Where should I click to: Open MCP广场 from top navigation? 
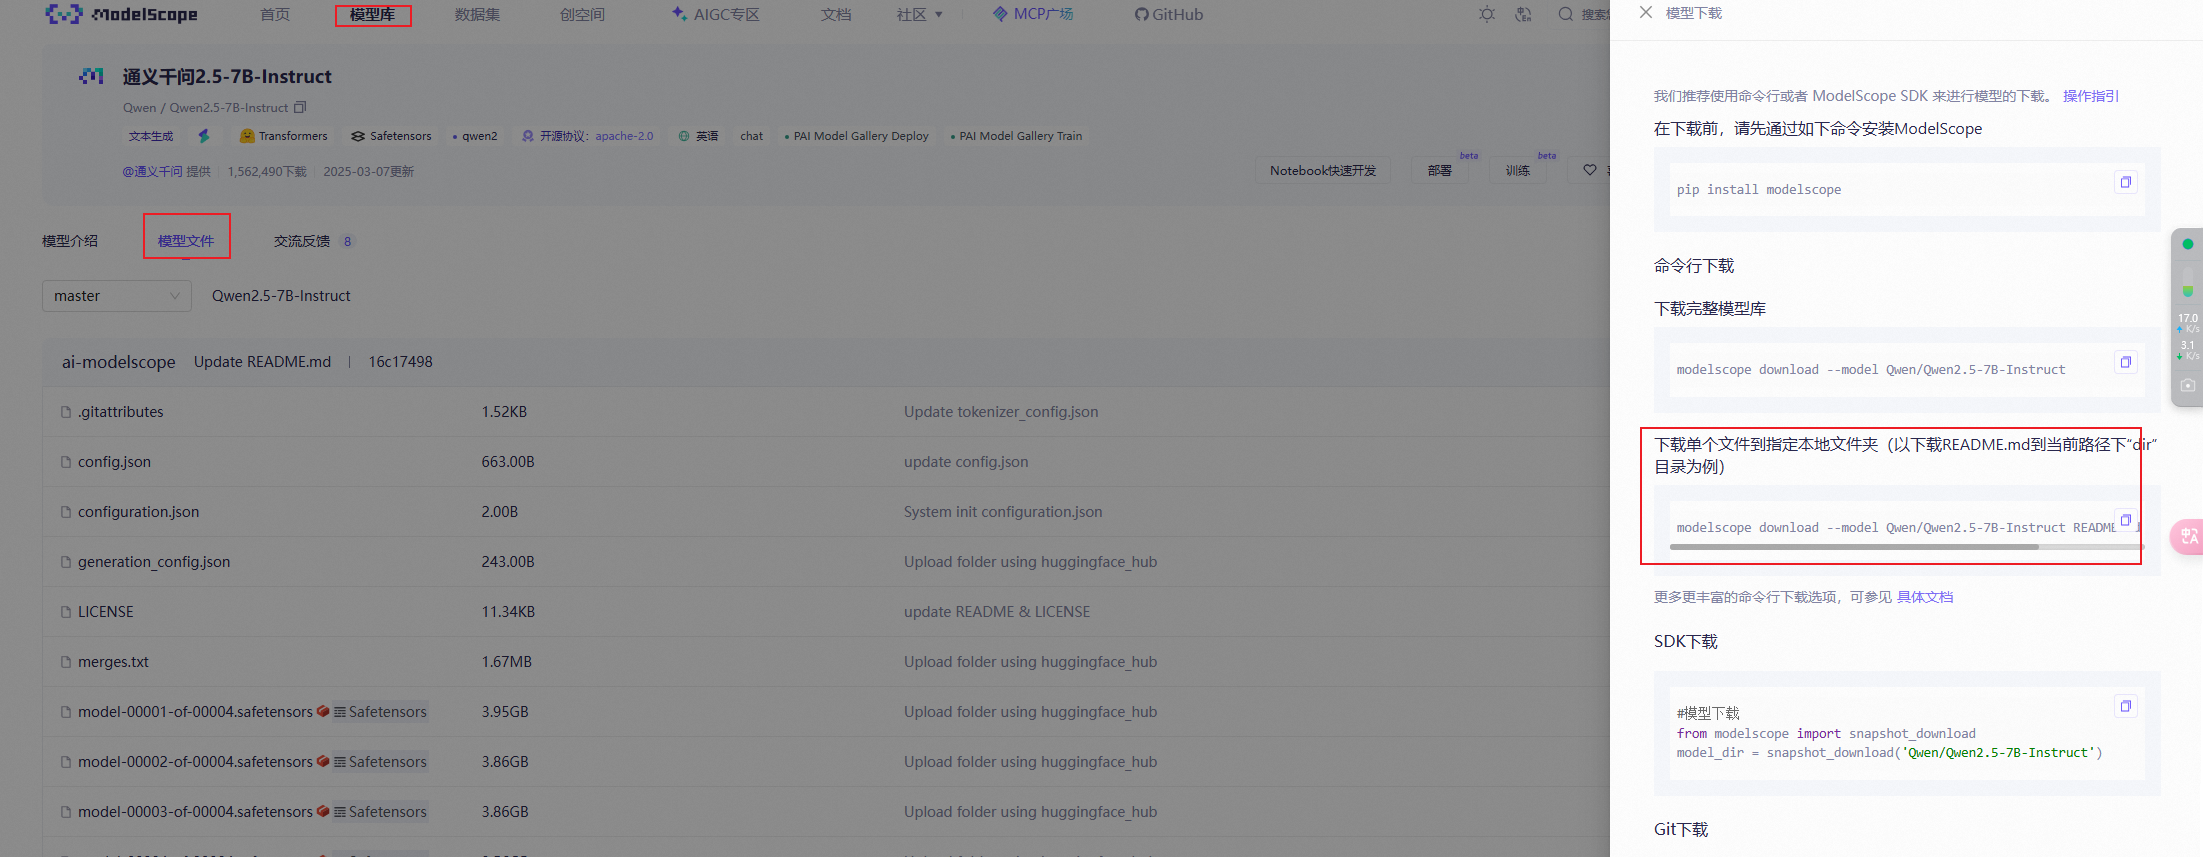pos(1033,14)
